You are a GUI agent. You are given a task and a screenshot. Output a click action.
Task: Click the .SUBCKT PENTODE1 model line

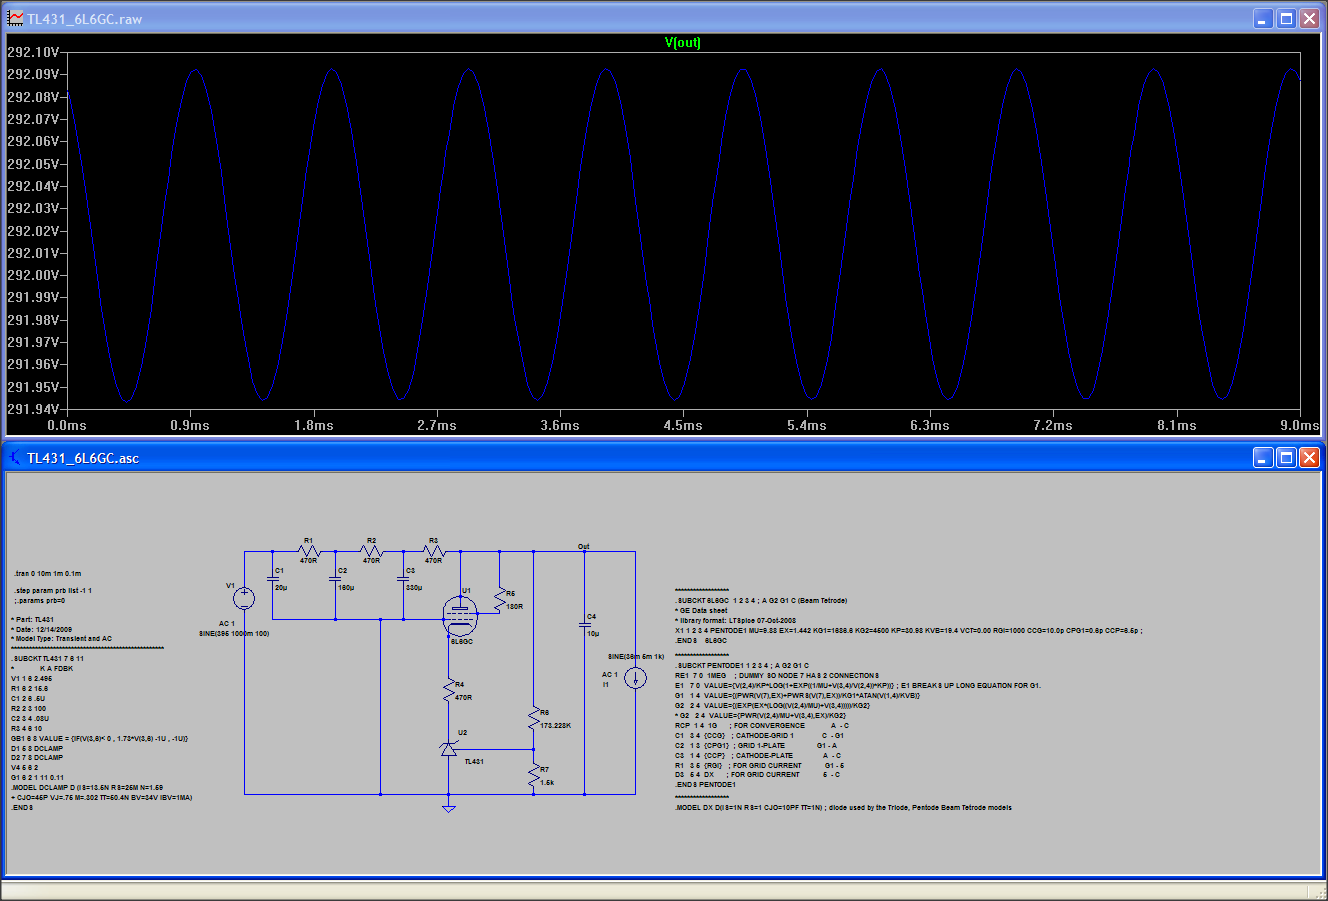point(742,666)
